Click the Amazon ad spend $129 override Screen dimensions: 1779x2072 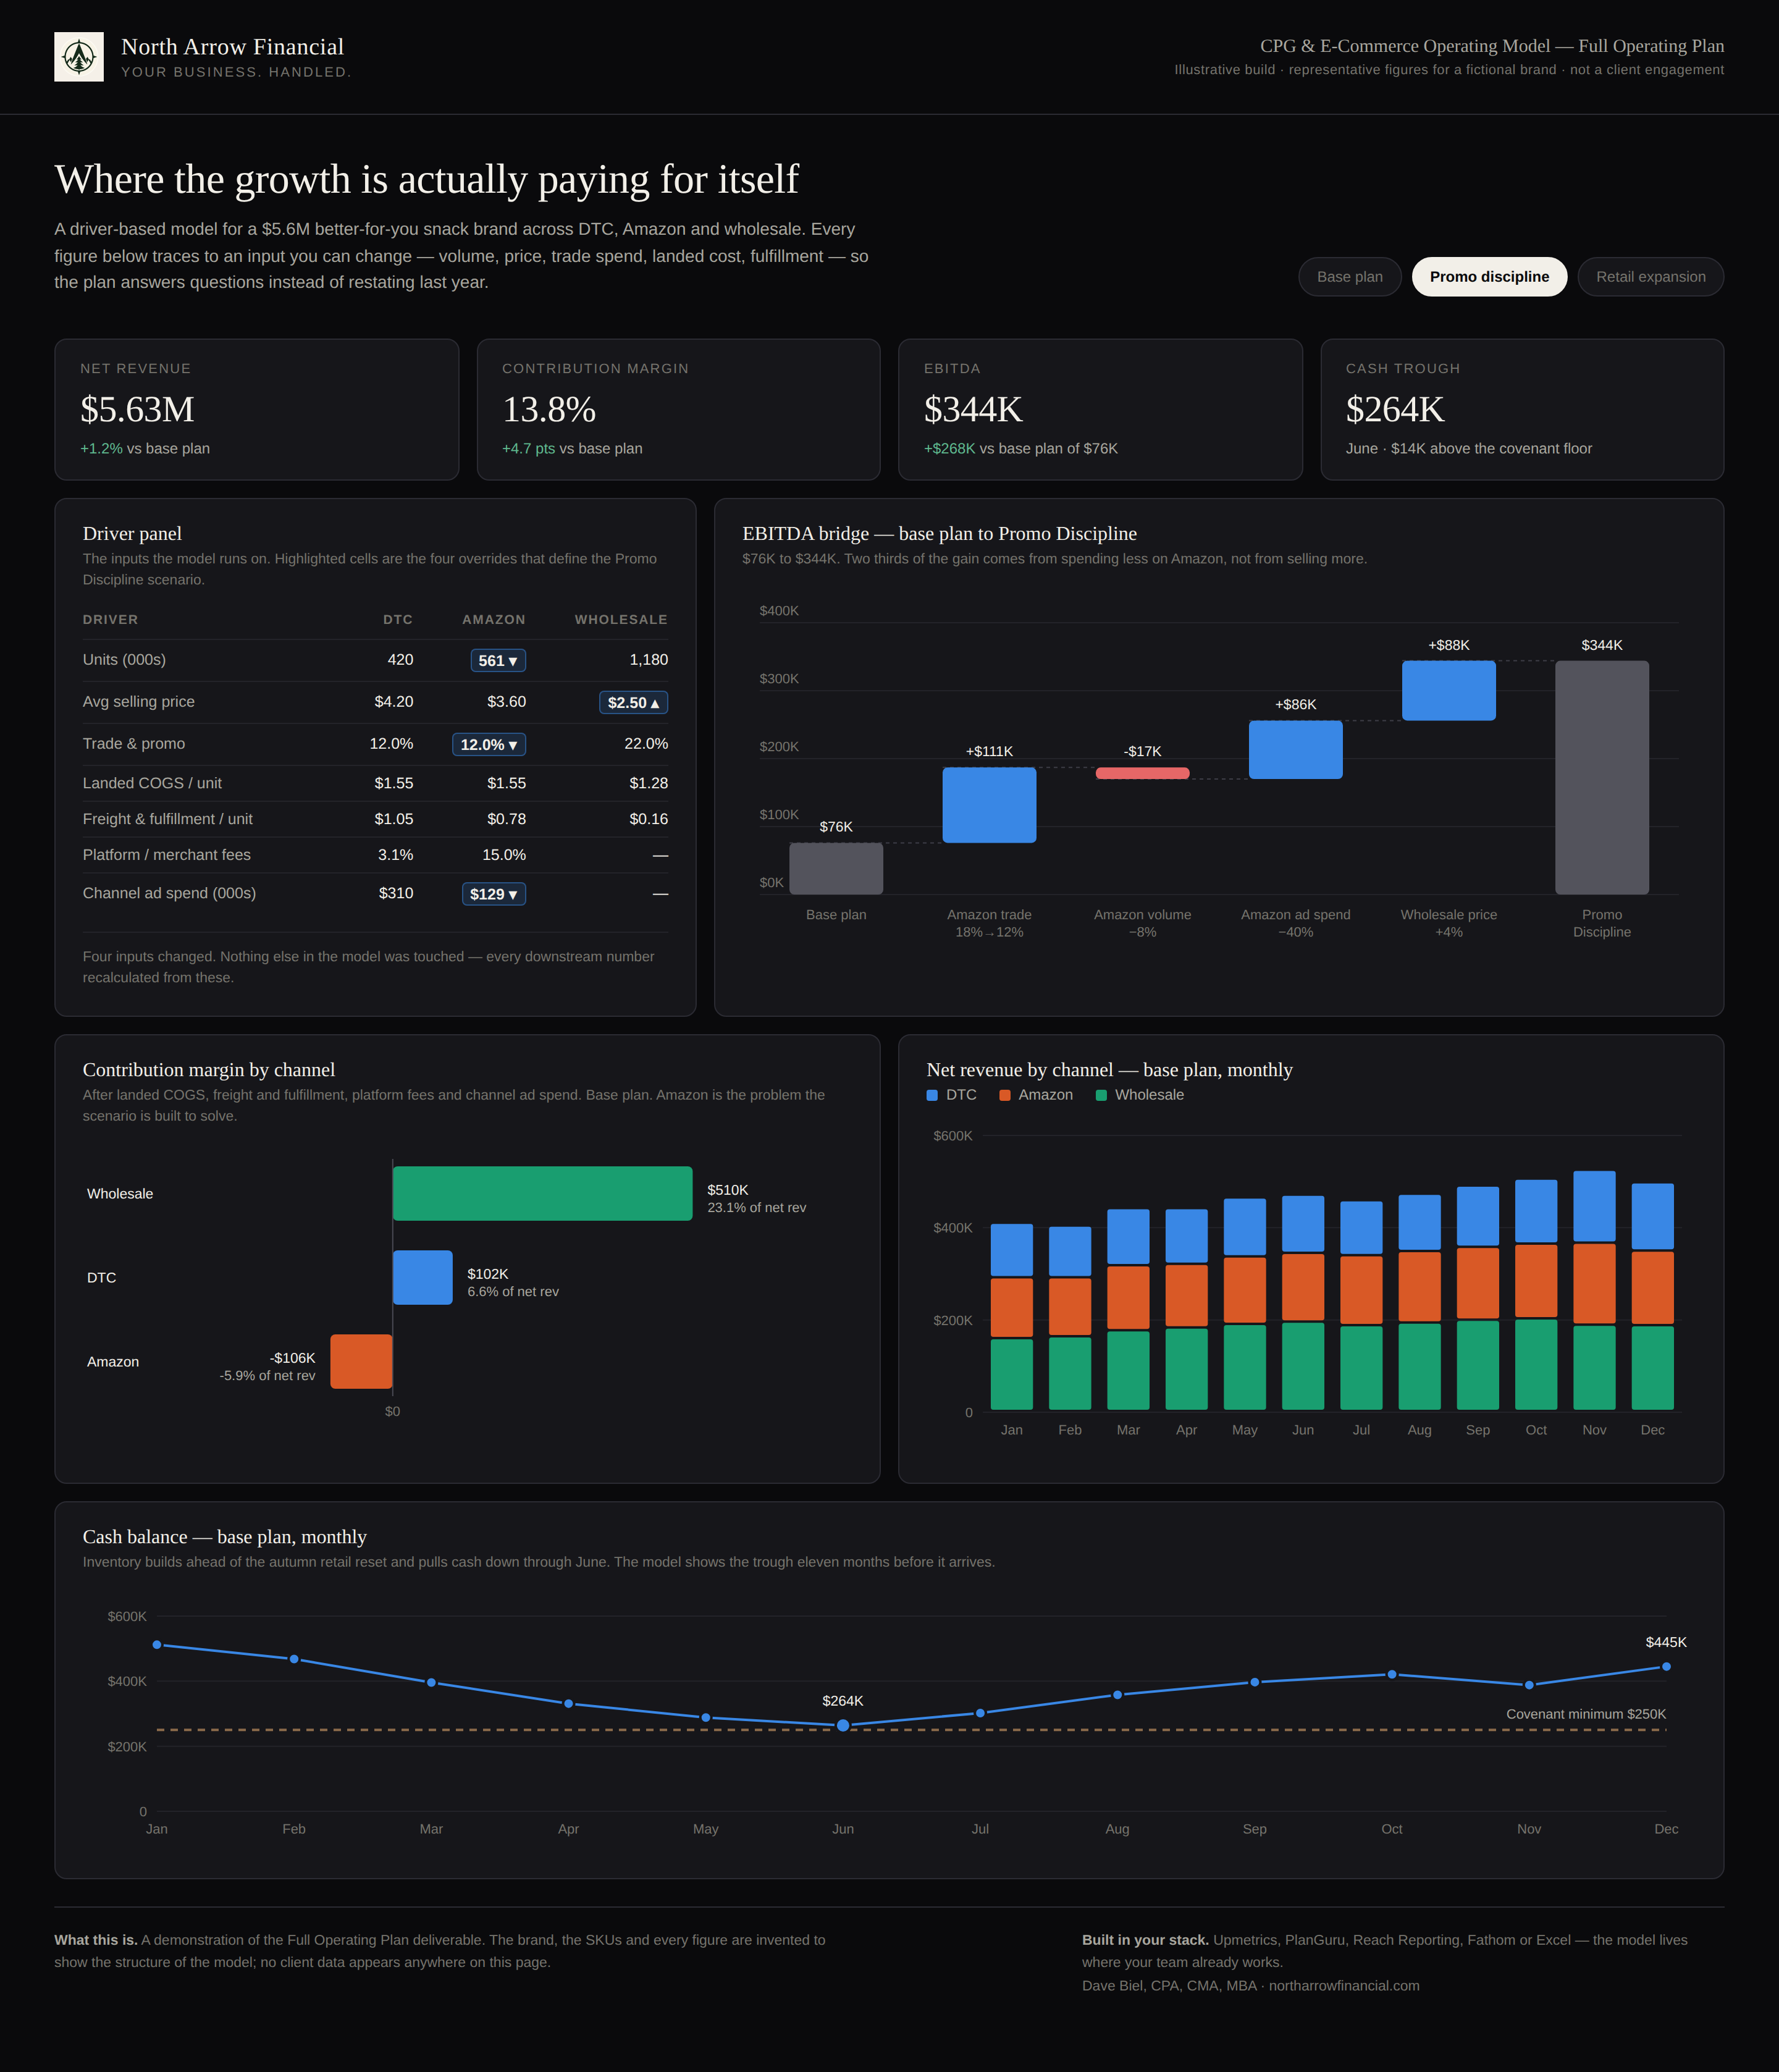(494, 894)
